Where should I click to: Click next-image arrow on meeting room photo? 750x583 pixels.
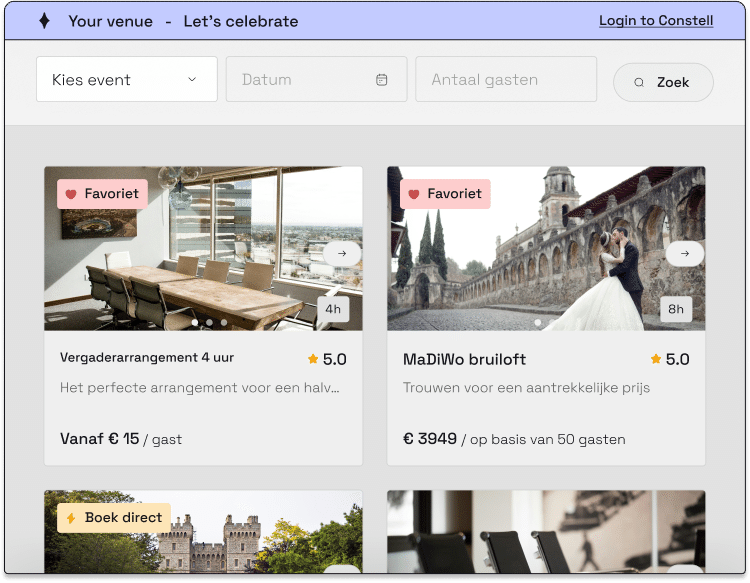point(342,254)
